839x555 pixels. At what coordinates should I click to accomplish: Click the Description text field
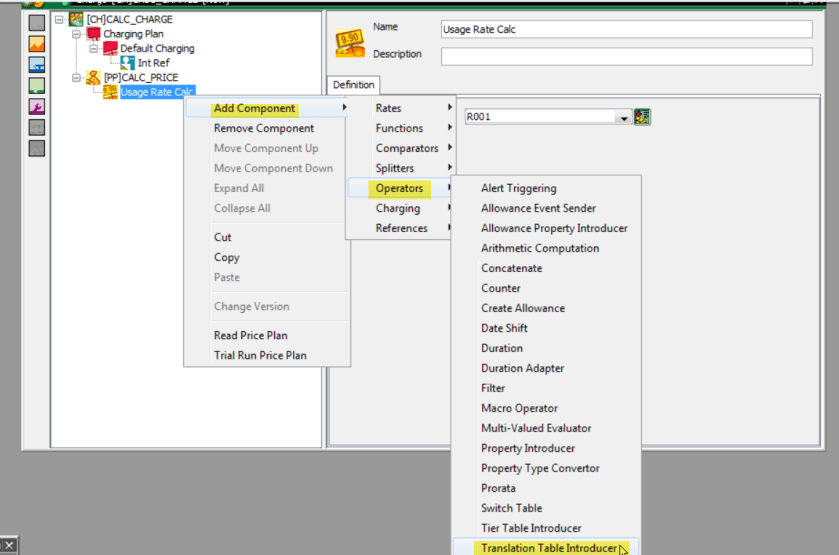point(626,56)
